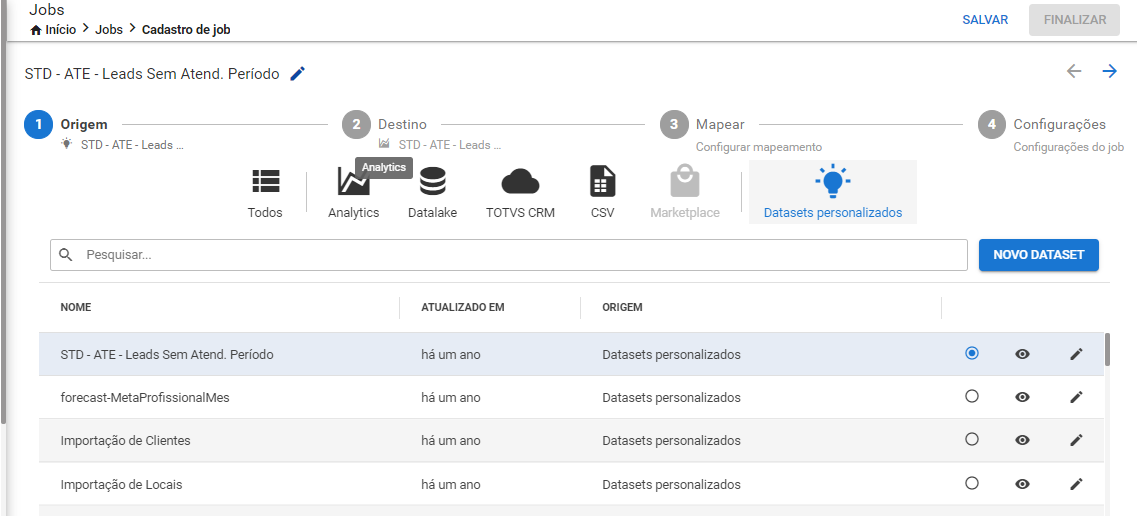Select the Datalake database icon
This screenshot has height=516, width=1137.
pyautogui.click(x=433, y=181)
